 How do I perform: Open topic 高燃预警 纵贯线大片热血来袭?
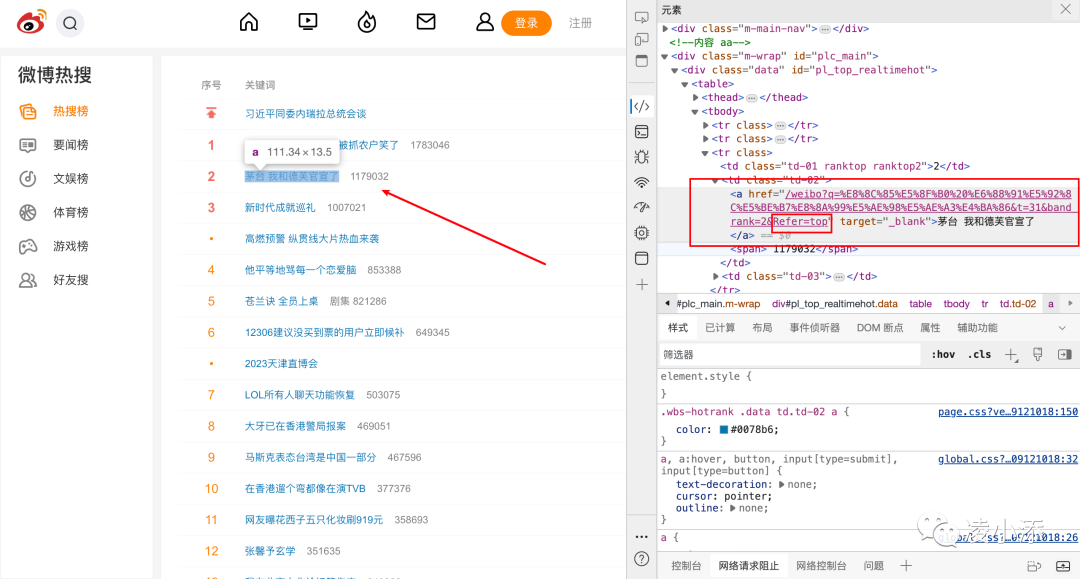click(312, 239)
